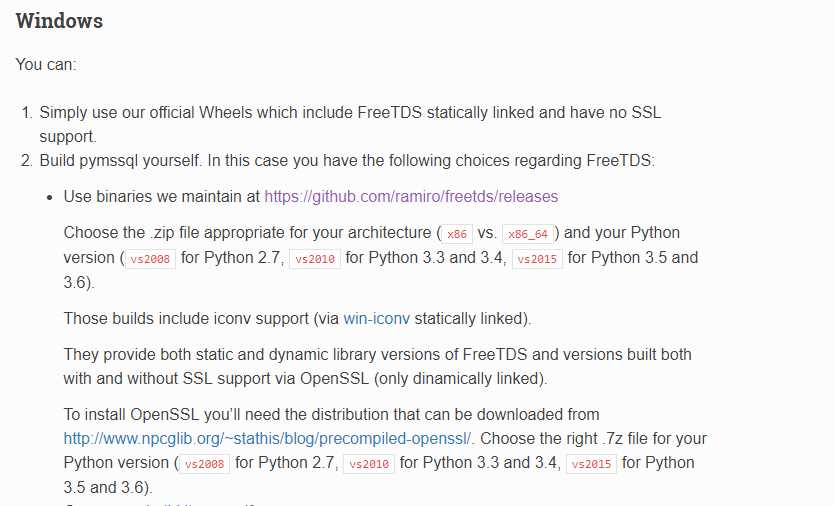Screen dimensions: 835x506
Task: Click the "They provide both static and dynamic" paragraph
Action: click(377, 366)
